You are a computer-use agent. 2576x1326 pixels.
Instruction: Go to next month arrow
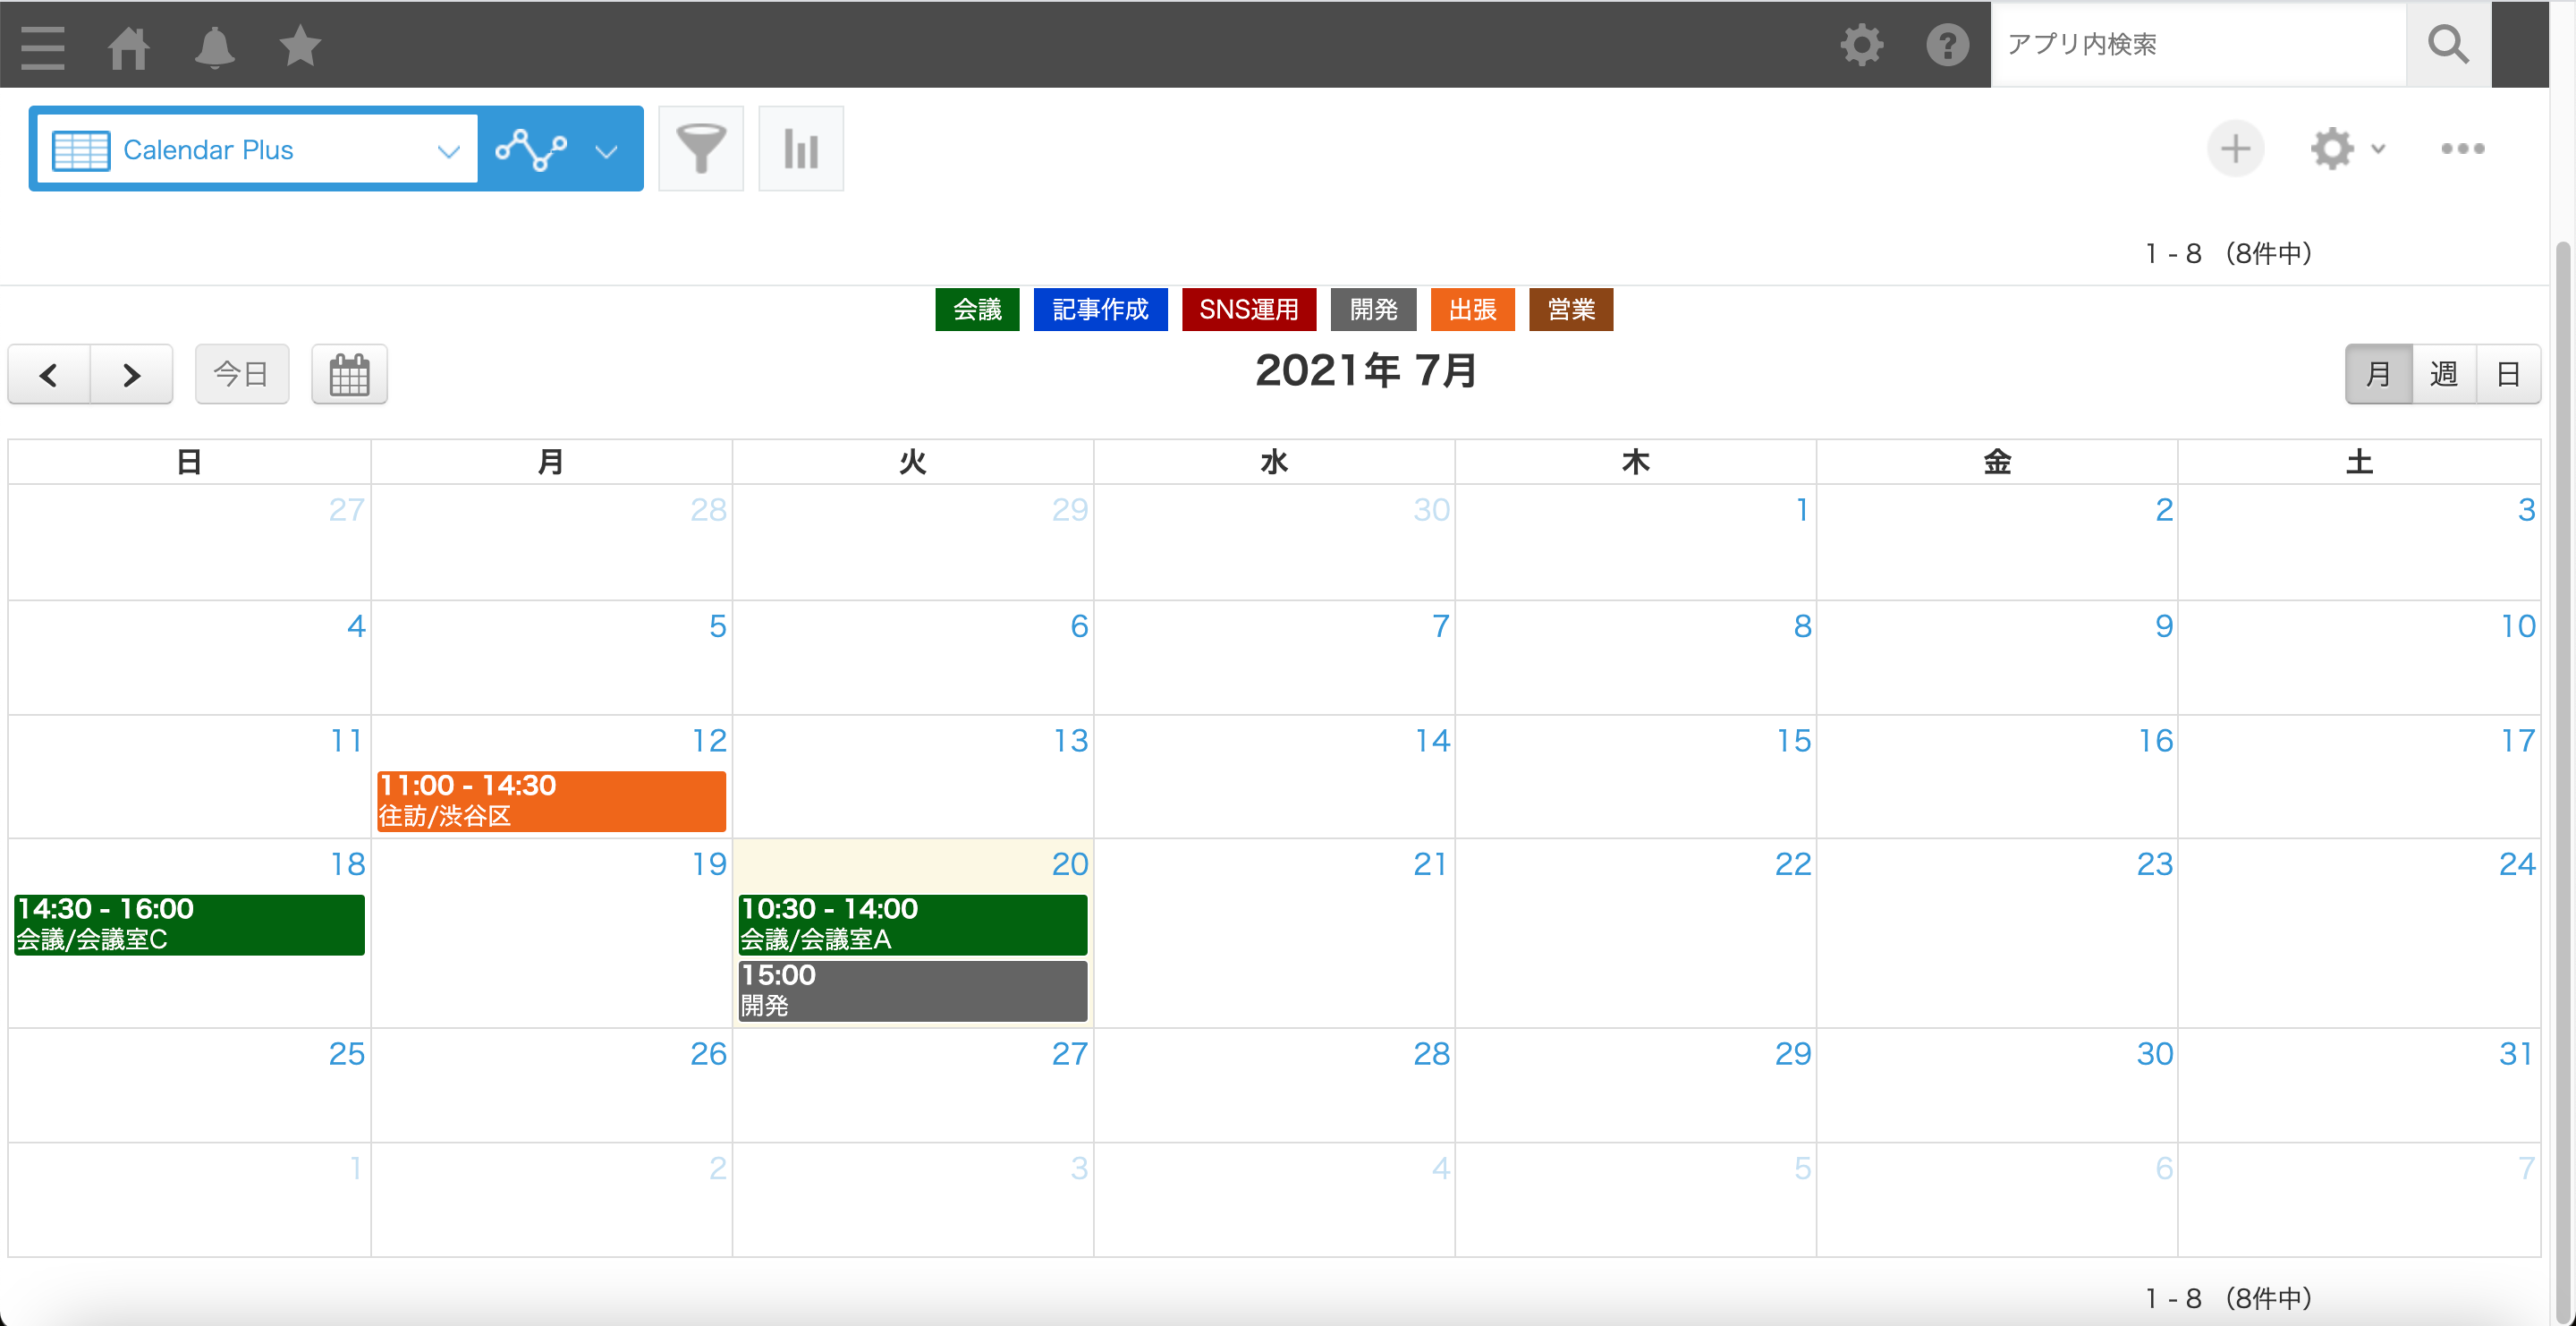click(131, 375)
